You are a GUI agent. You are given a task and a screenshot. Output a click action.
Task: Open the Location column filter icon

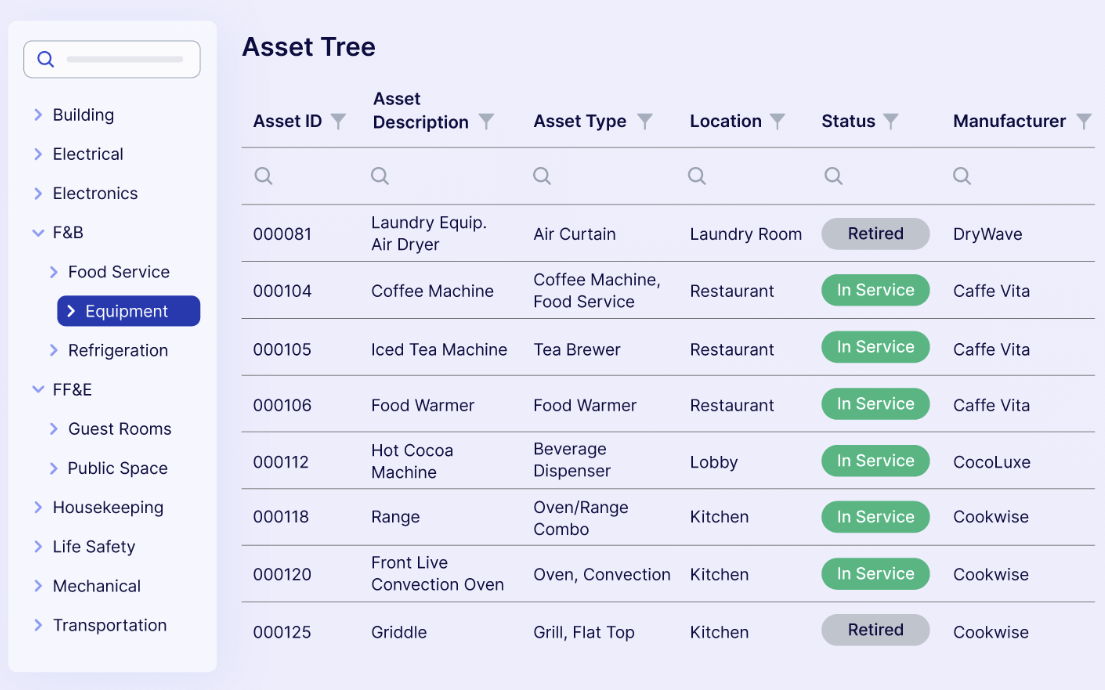pos(777,121)
